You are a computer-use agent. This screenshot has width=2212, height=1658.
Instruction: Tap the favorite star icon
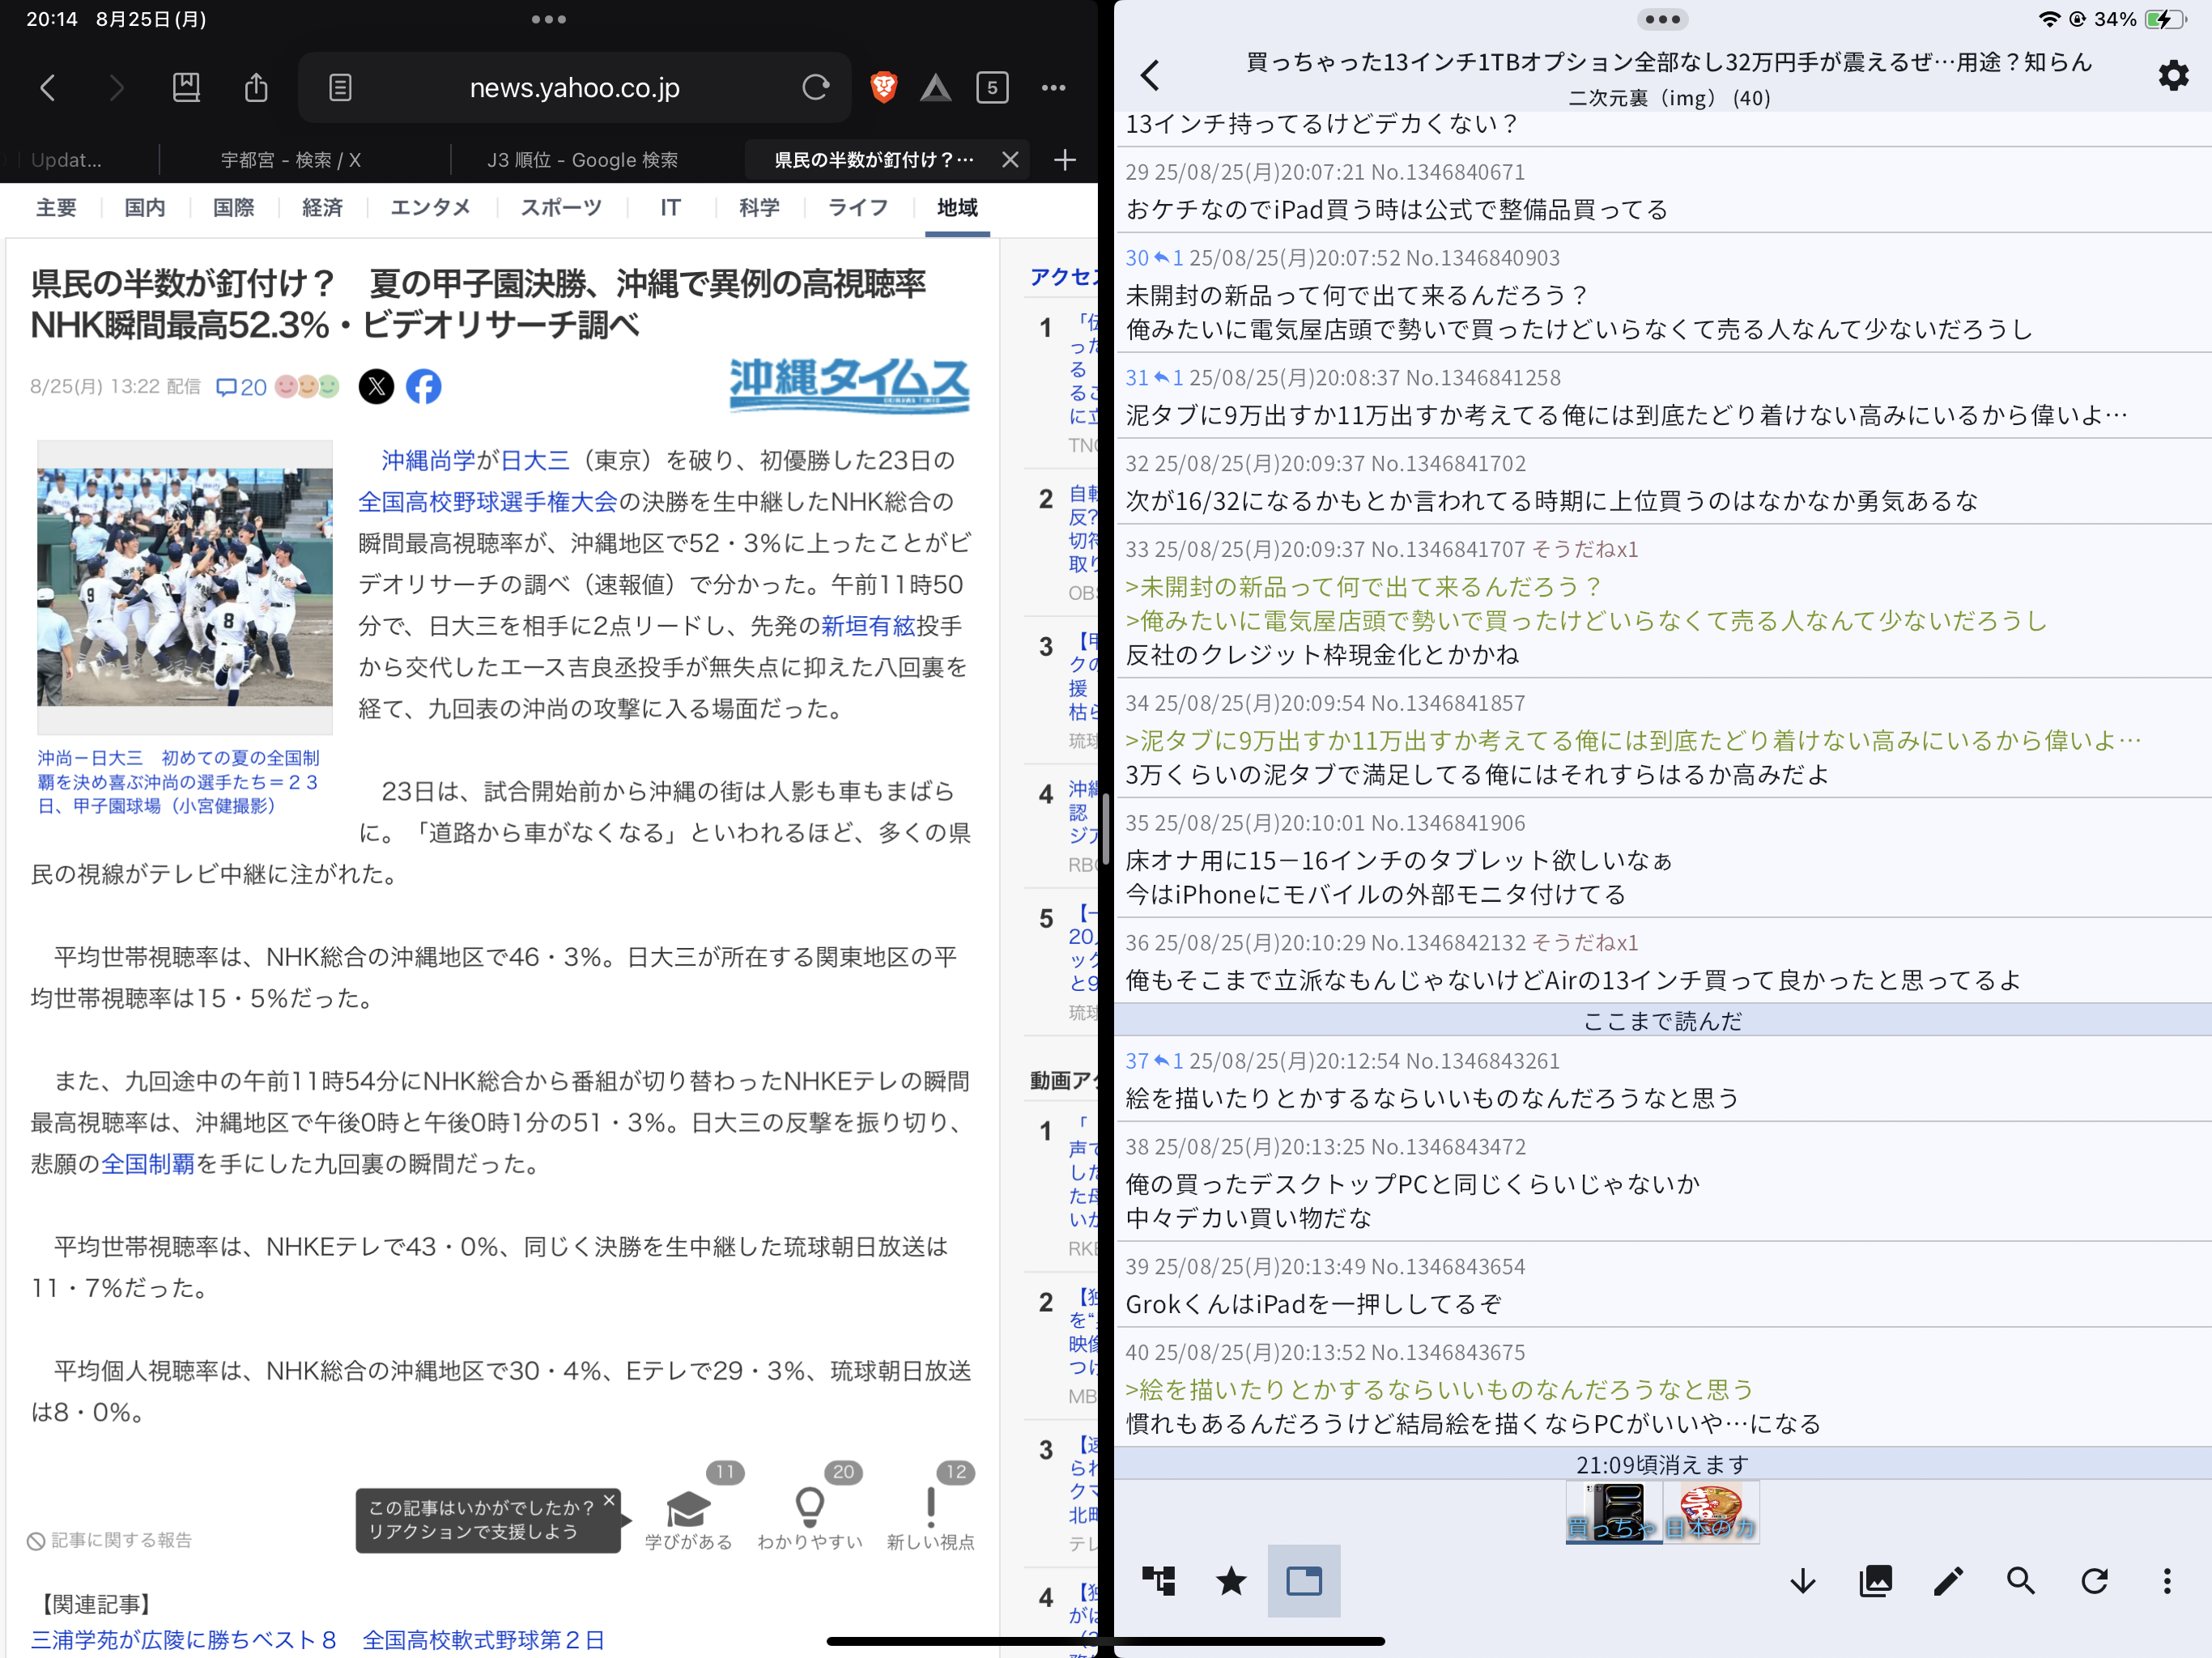[1231, 1581]
